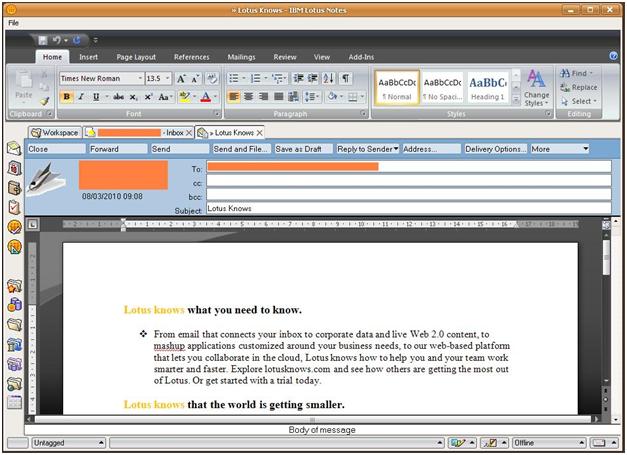Screen dimensions: 627x455
Task: Toggle Italic formatting
Action: (81, 97)
